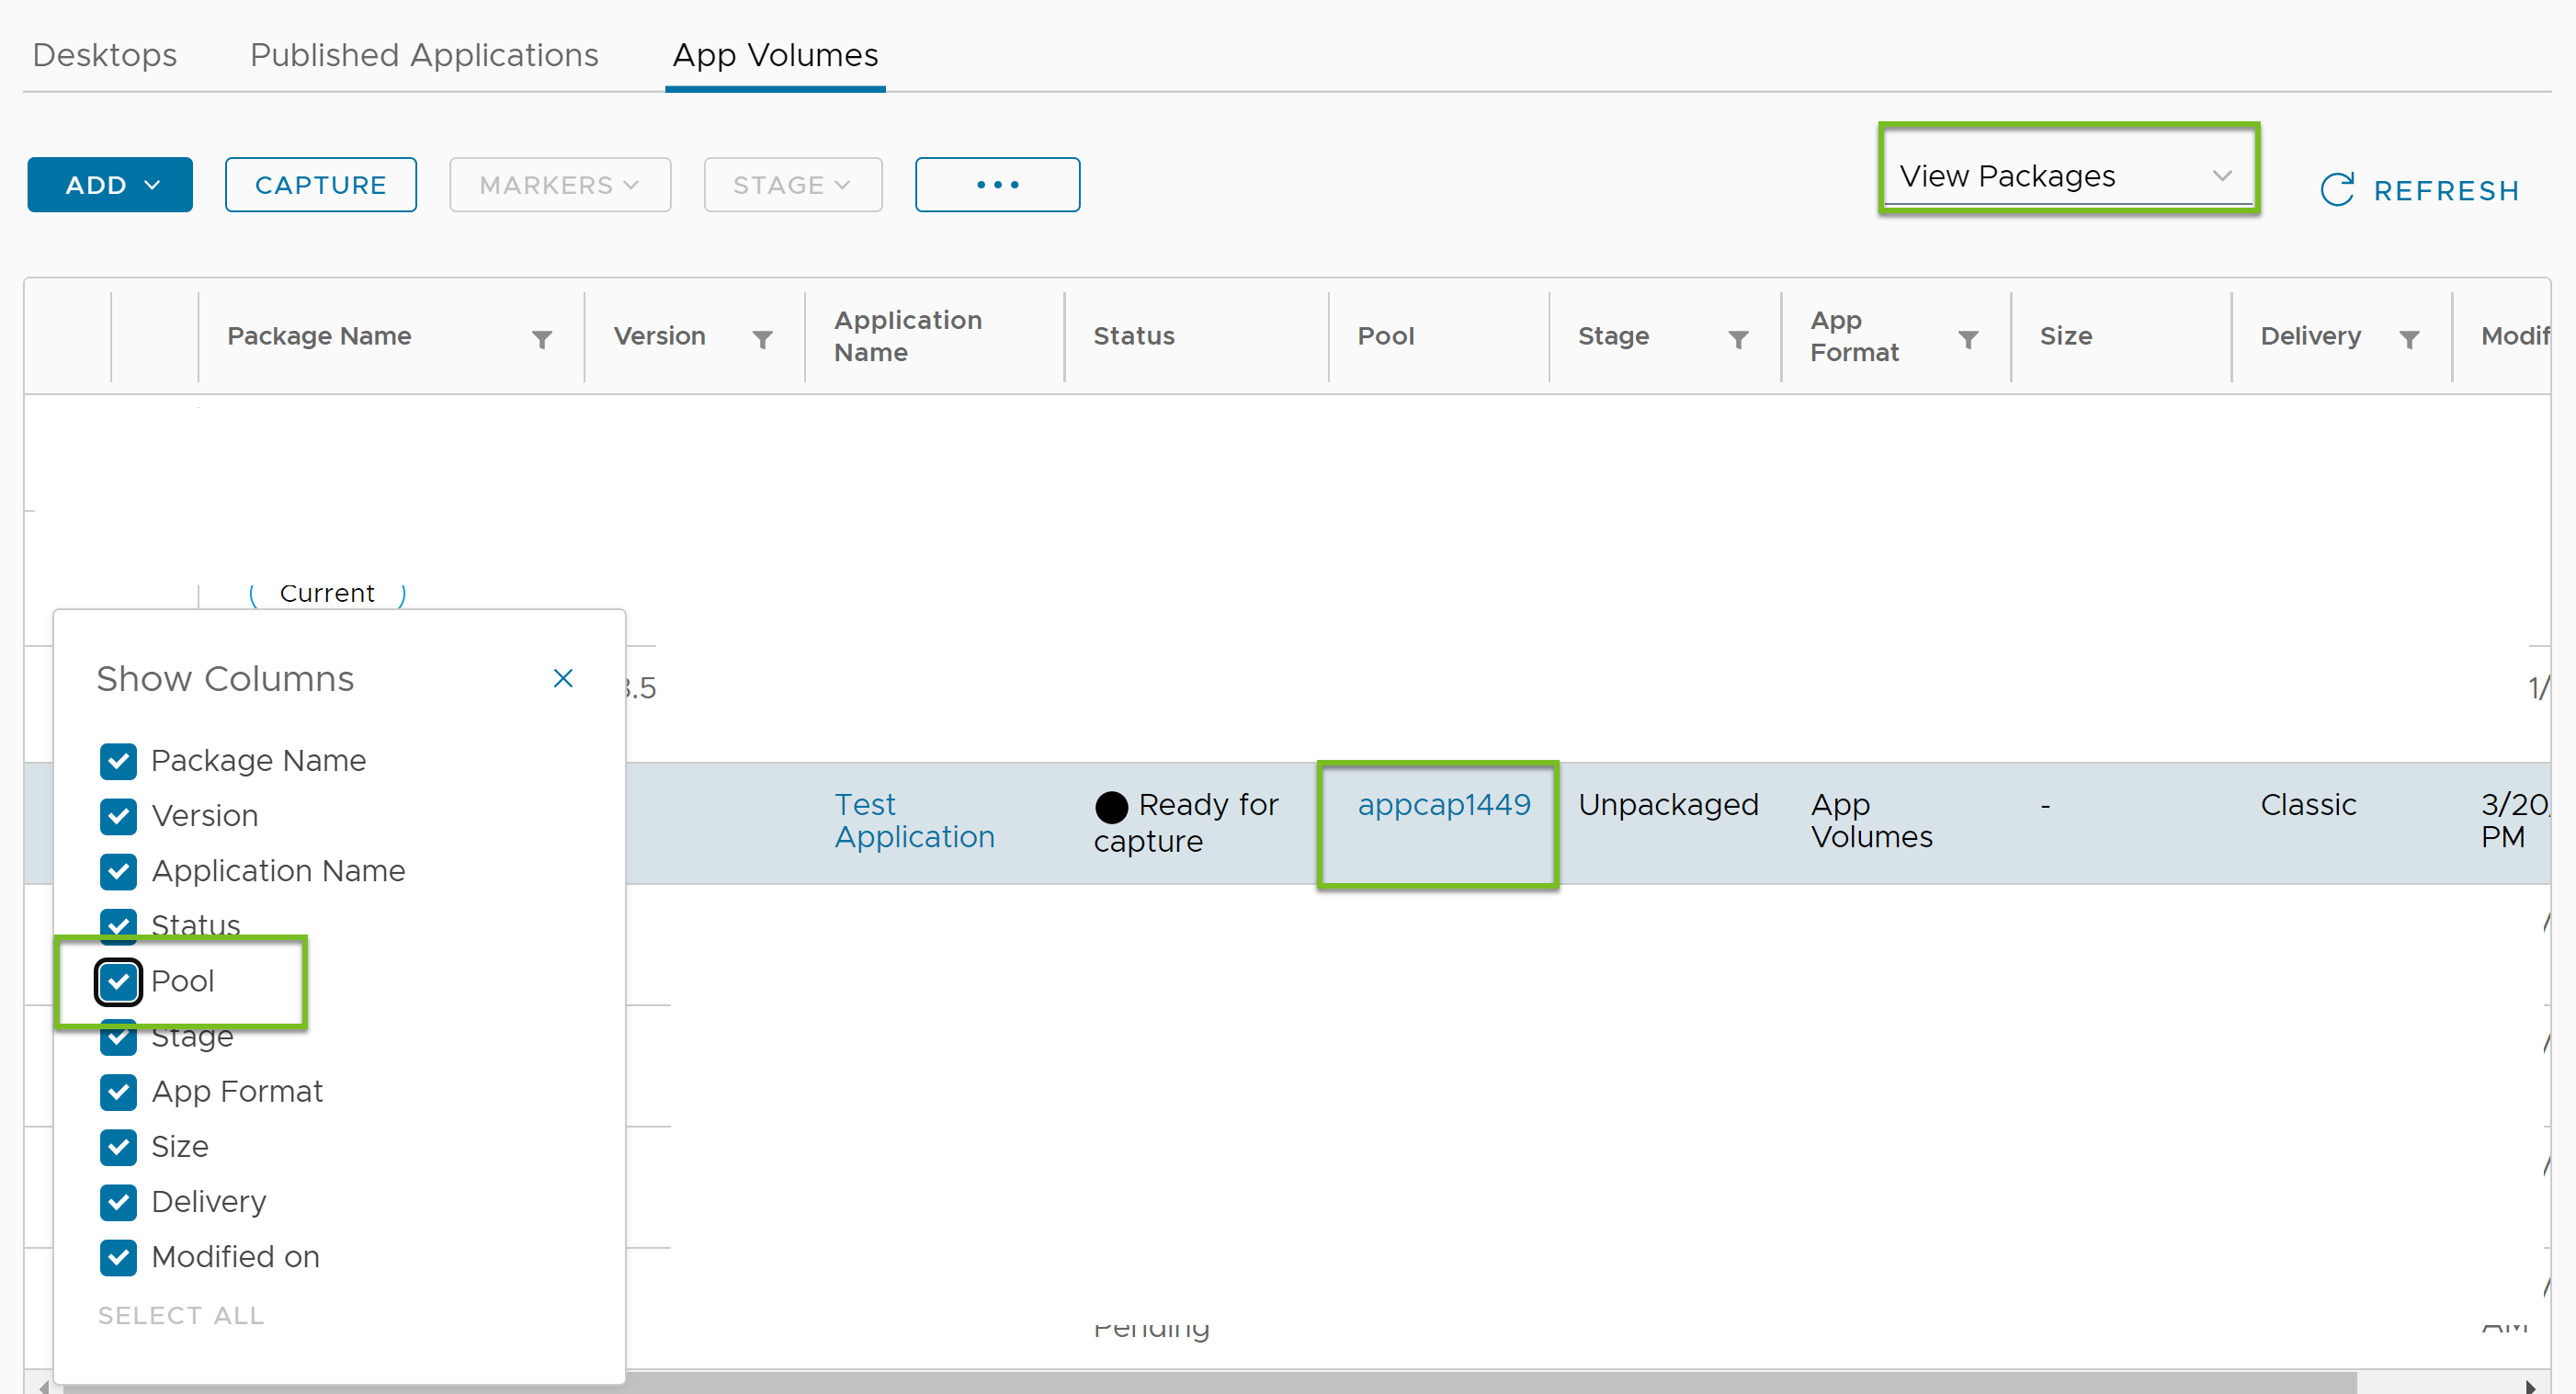The width and height of the screenshot is (2576, 1394).
Task: Expand the STAGE dropdown menu
Action: tap(791, 186)
